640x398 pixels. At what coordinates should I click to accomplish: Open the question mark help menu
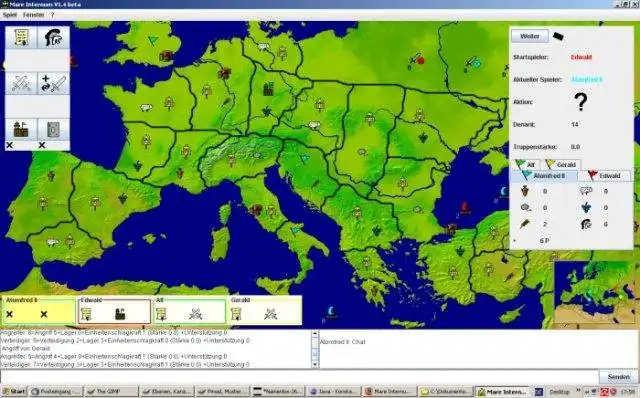point(52,15)
